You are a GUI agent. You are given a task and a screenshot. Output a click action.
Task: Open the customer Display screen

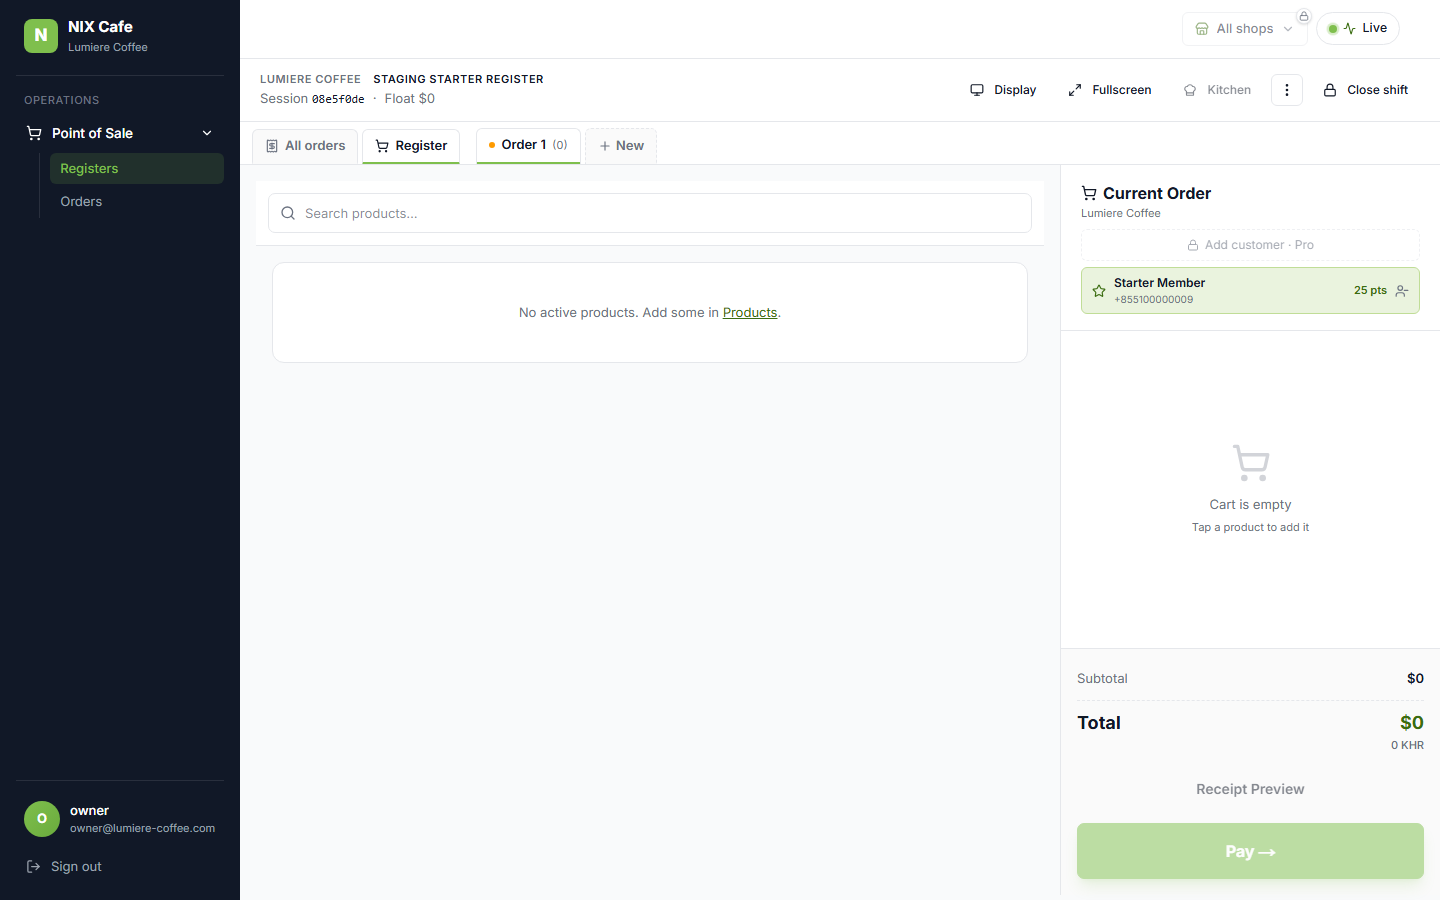(1003, 90)
